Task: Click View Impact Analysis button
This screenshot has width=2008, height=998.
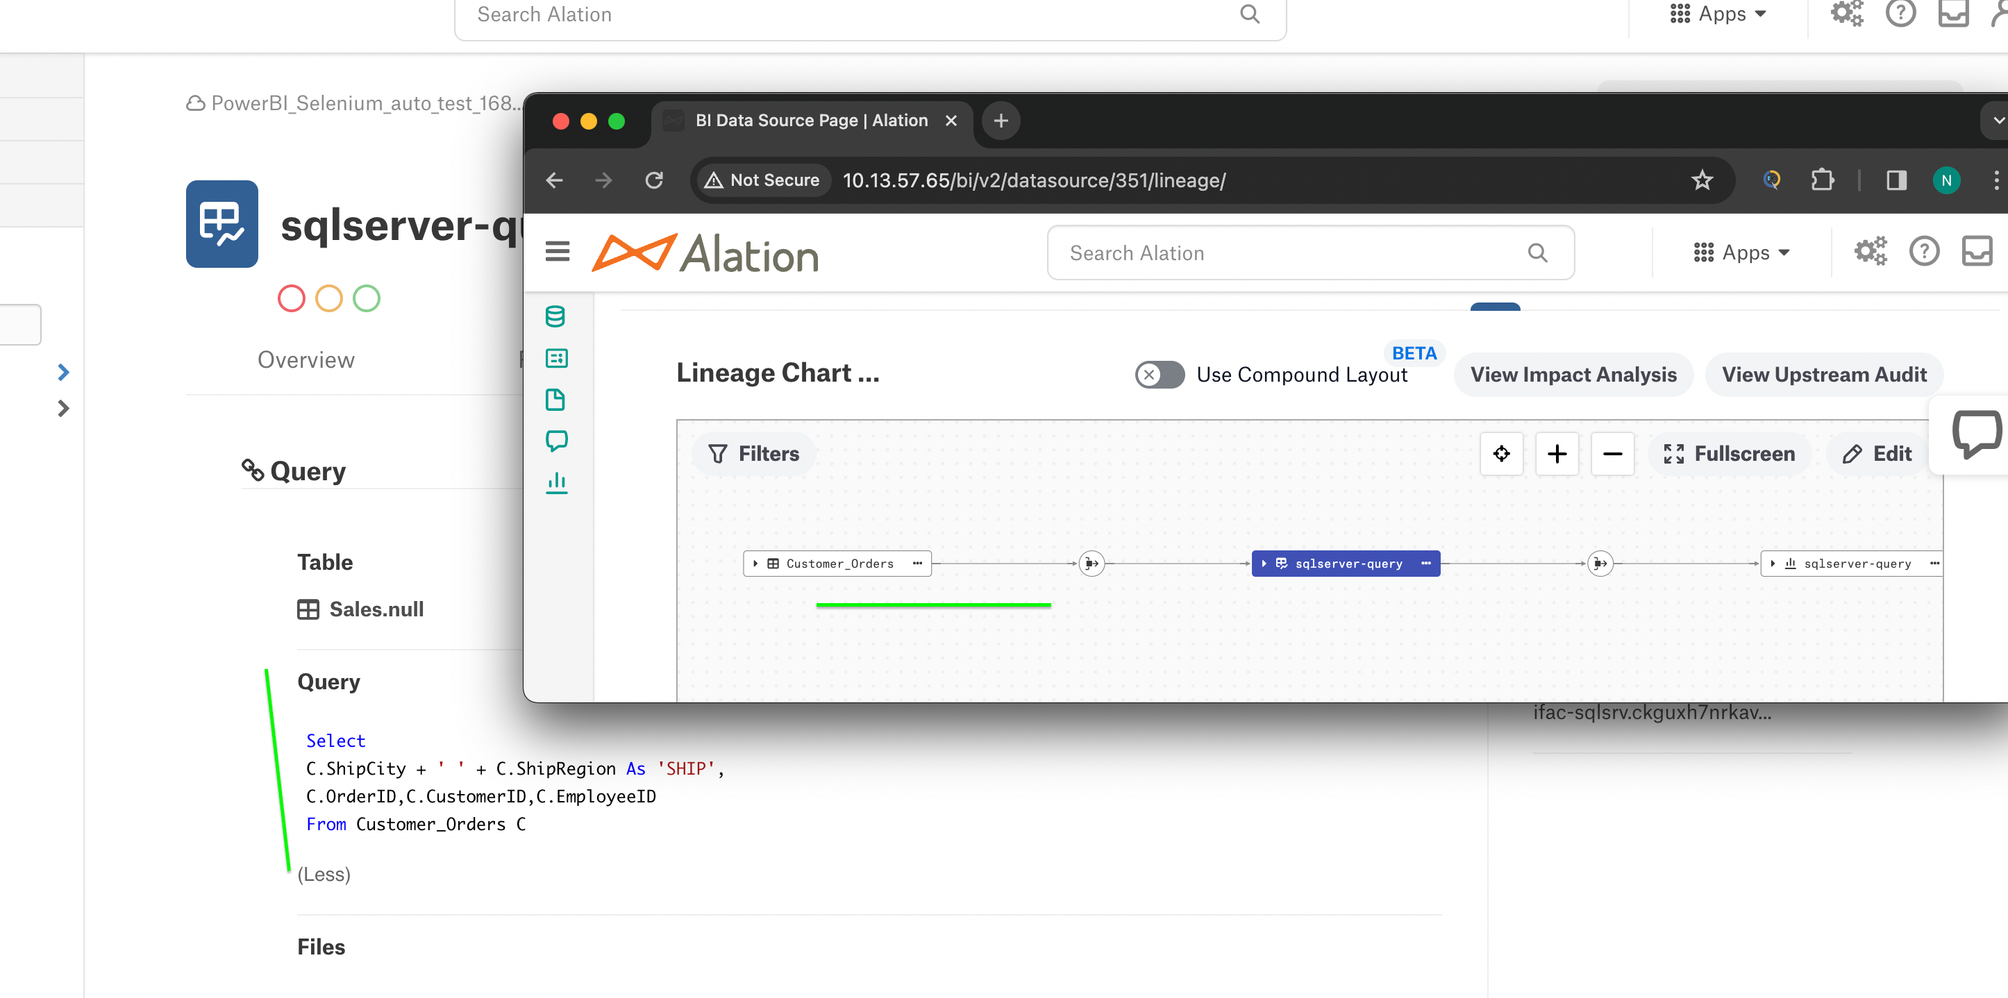Action: (x=1573, y=375)
